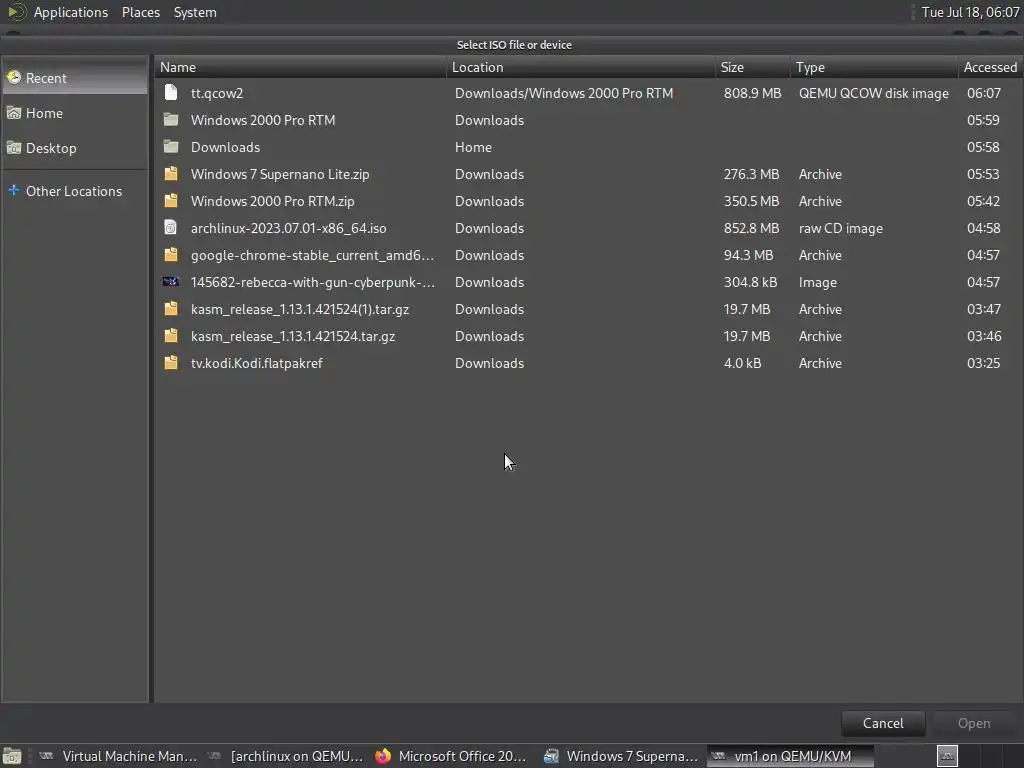The height and width of the screenshot is (768, 1024).
Task: Click the Windows 2000 Pro RTM folder icon
Action: (x=171, y=120)
